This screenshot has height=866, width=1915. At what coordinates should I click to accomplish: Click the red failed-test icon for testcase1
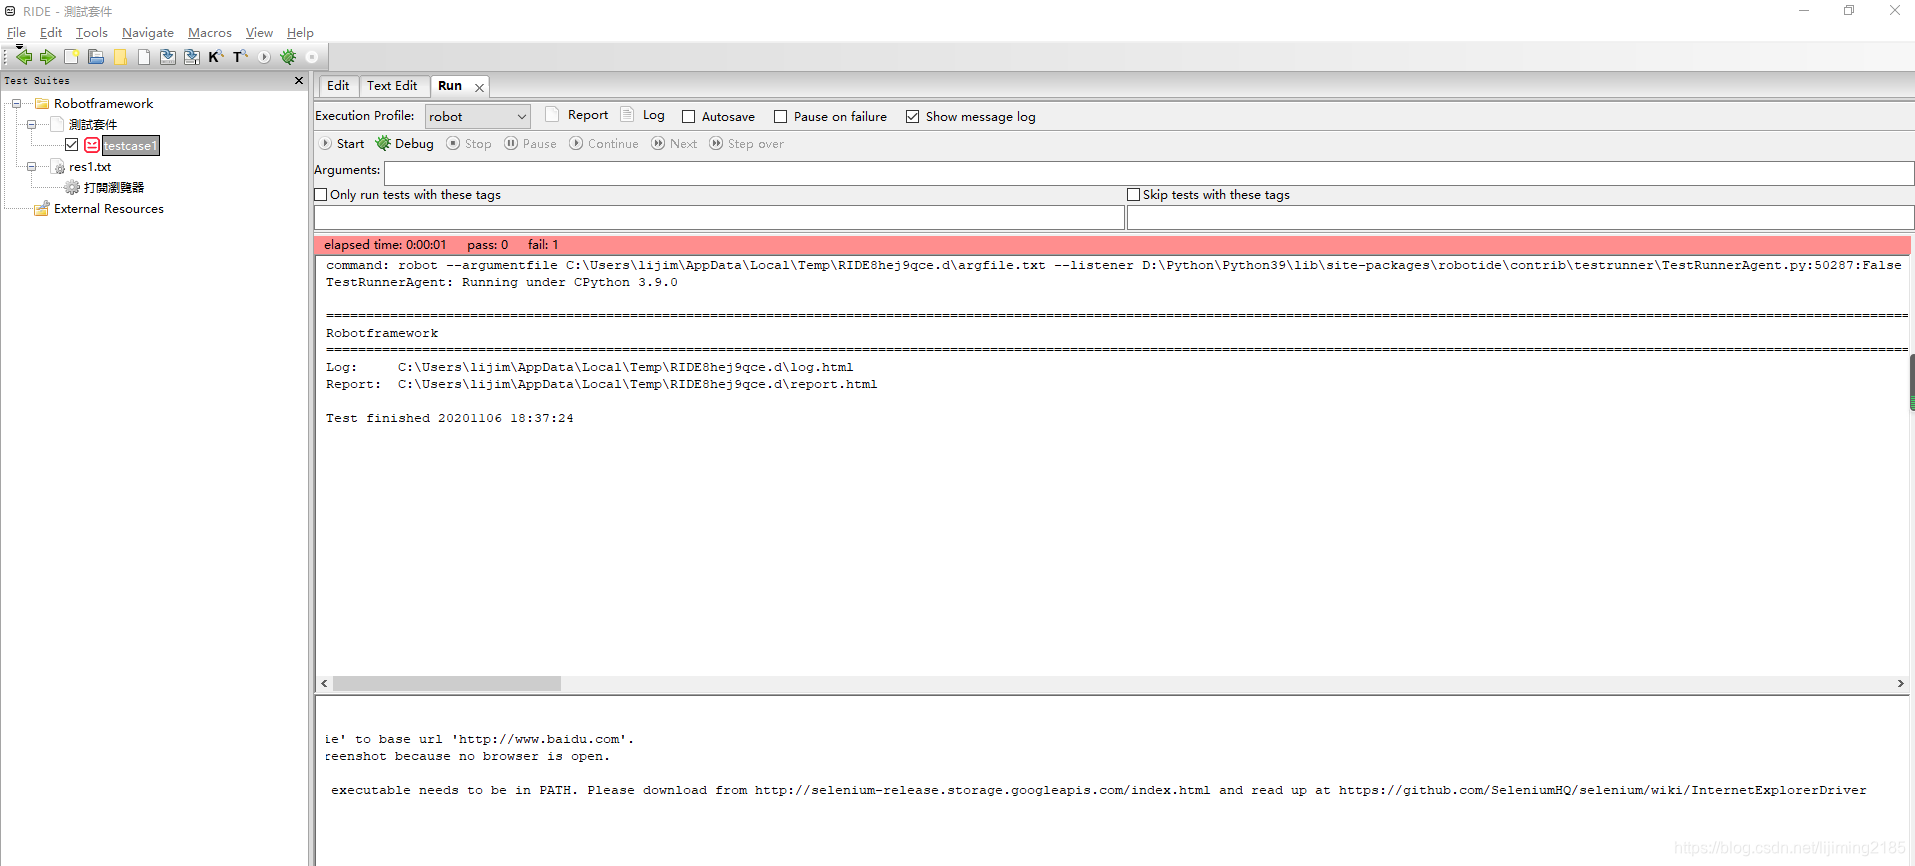(x=92, y=146)
